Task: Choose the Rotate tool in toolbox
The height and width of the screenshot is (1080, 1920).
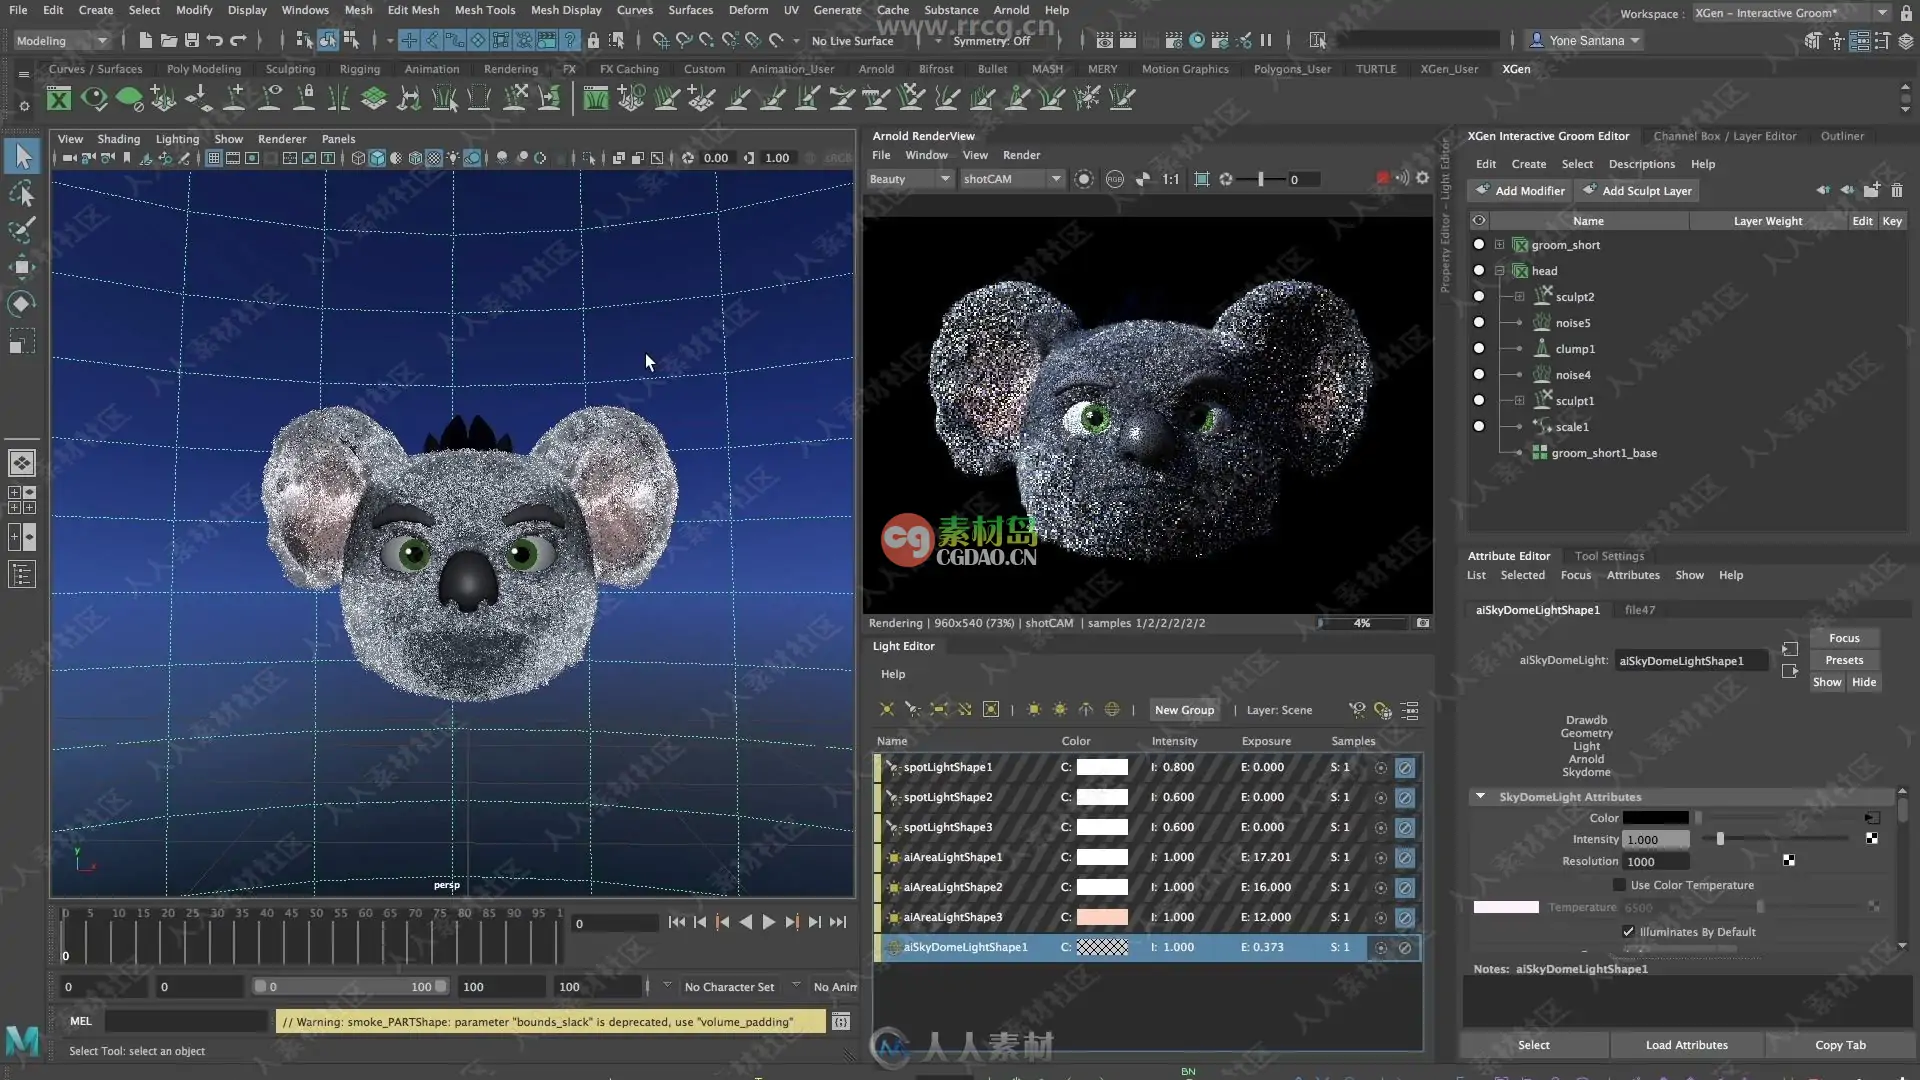Action: coord(22,304)
